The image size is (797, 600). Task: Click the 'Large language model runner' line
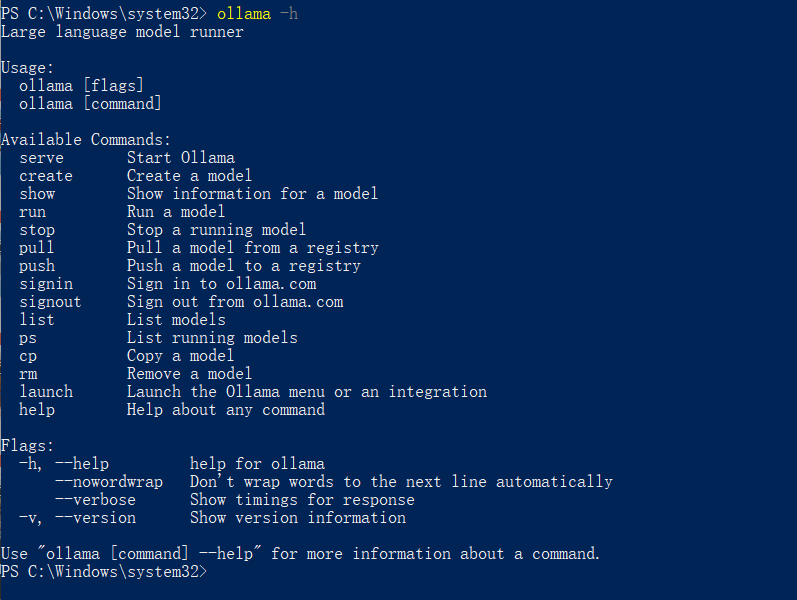click(x=122, y=32)
